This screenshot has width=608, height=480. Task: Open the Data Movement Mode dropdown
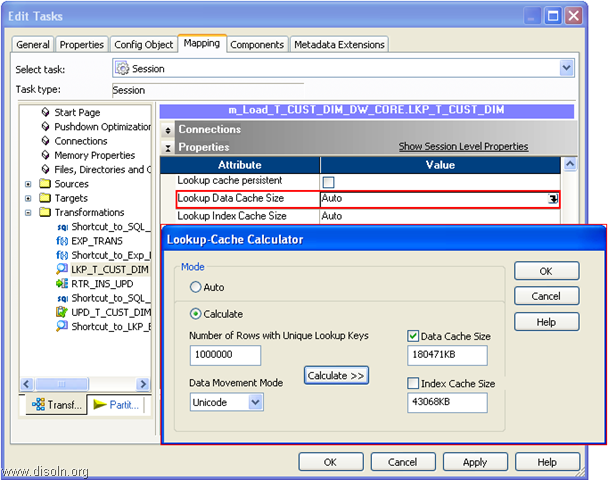[x=255, y=402]
